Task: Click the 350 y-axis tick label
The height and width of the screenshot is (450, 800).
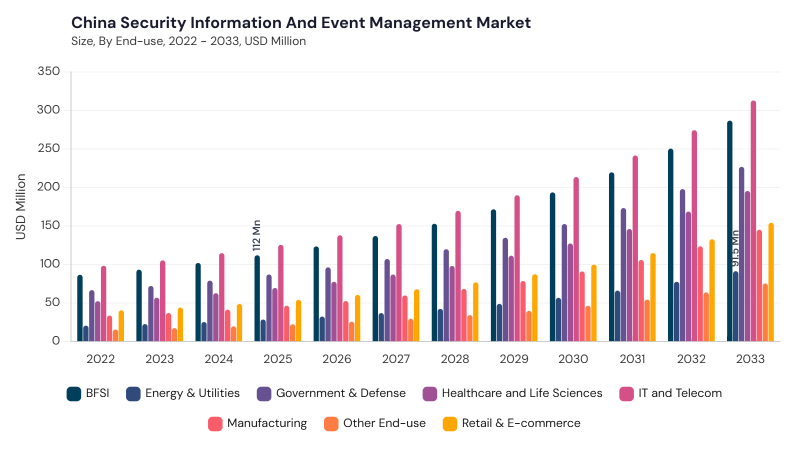Action: (48, 71)
